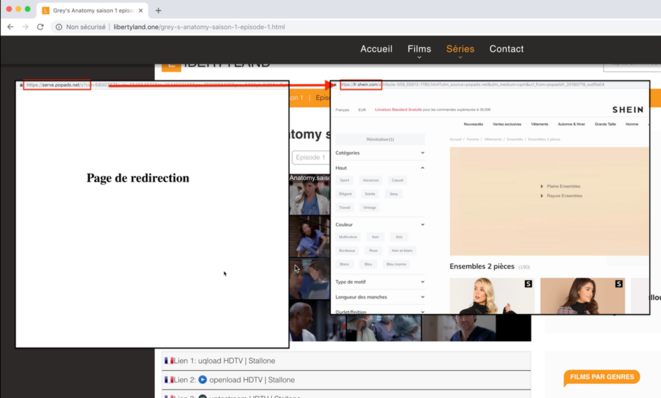Toggle the Vacances filter chip

(371, 180)
